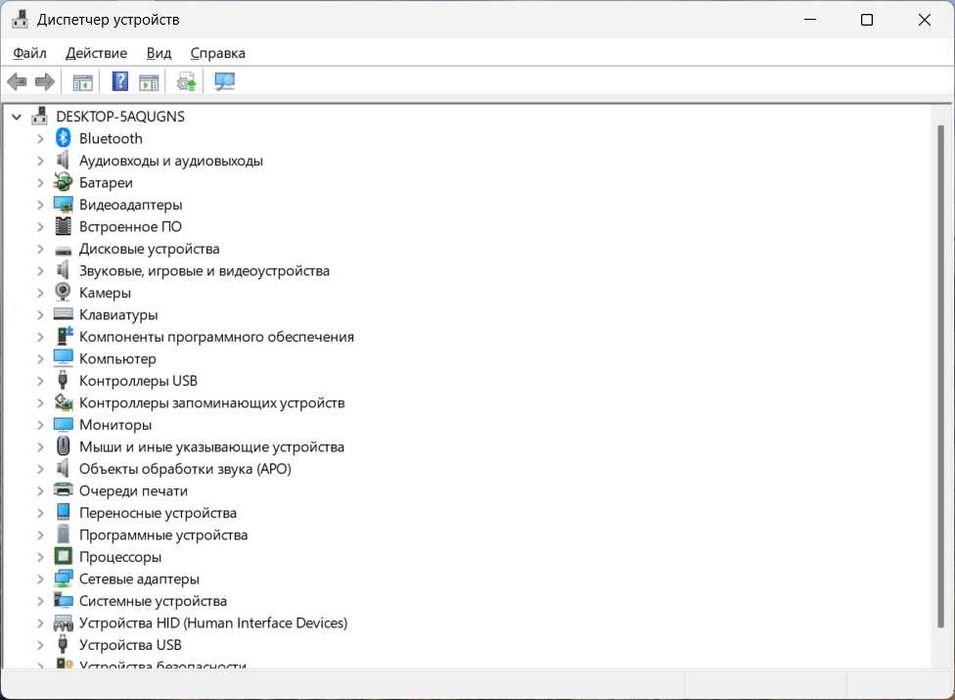Select the Процессоры row
Image resolution: width=955 pixels, height=700 pixels.
click(x=120, y=557)
